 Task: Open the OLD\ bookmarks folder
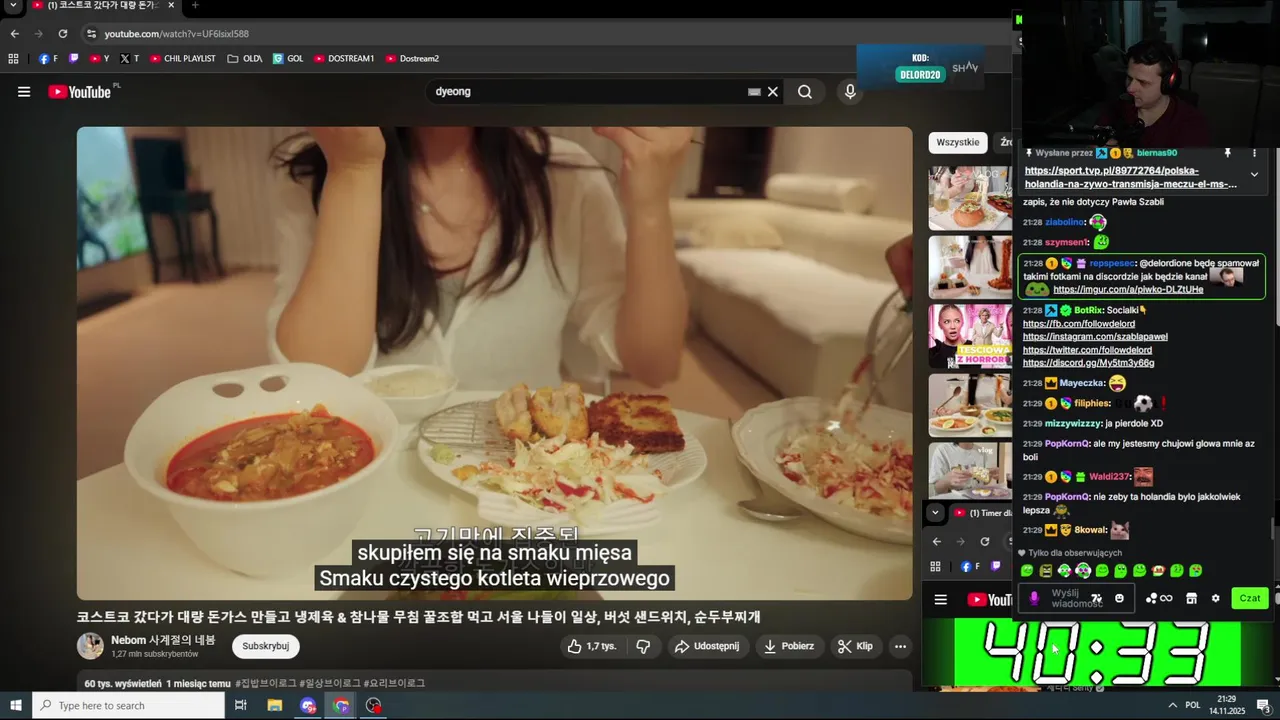click(x=245, y=59)
